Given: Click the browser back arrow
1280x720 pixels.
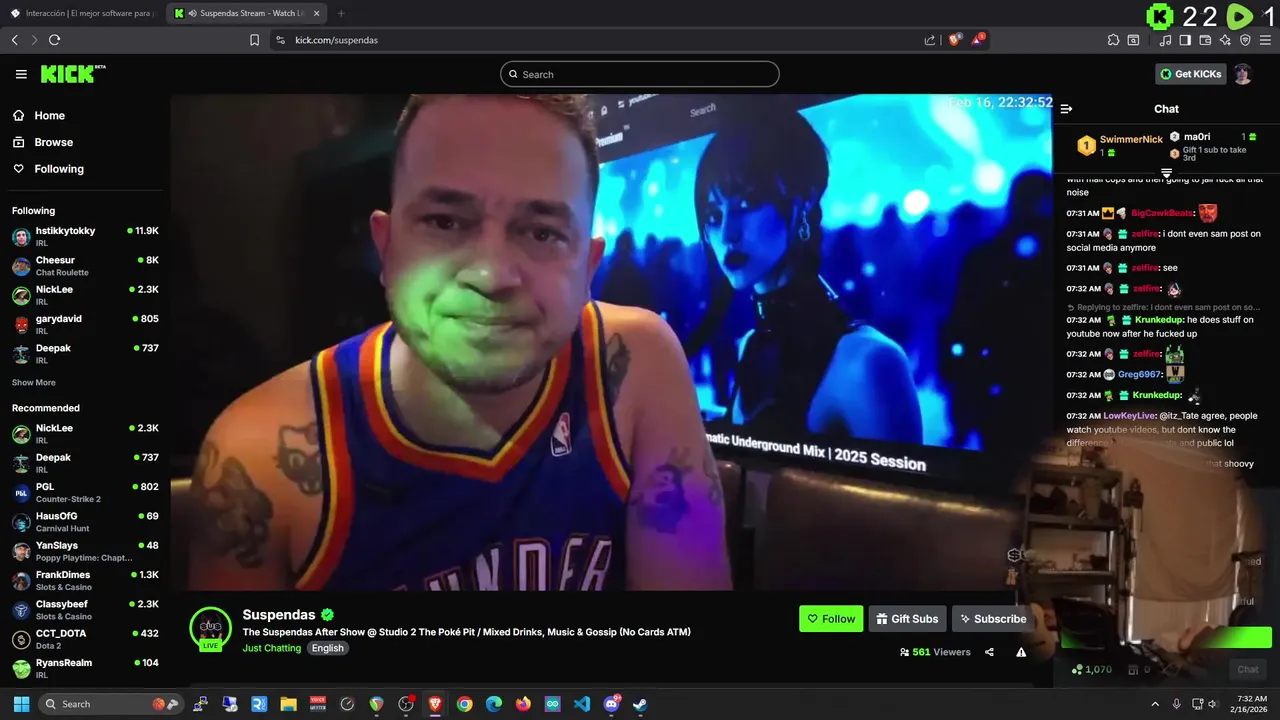Looking at the screenshot, I should pos(14,40).
